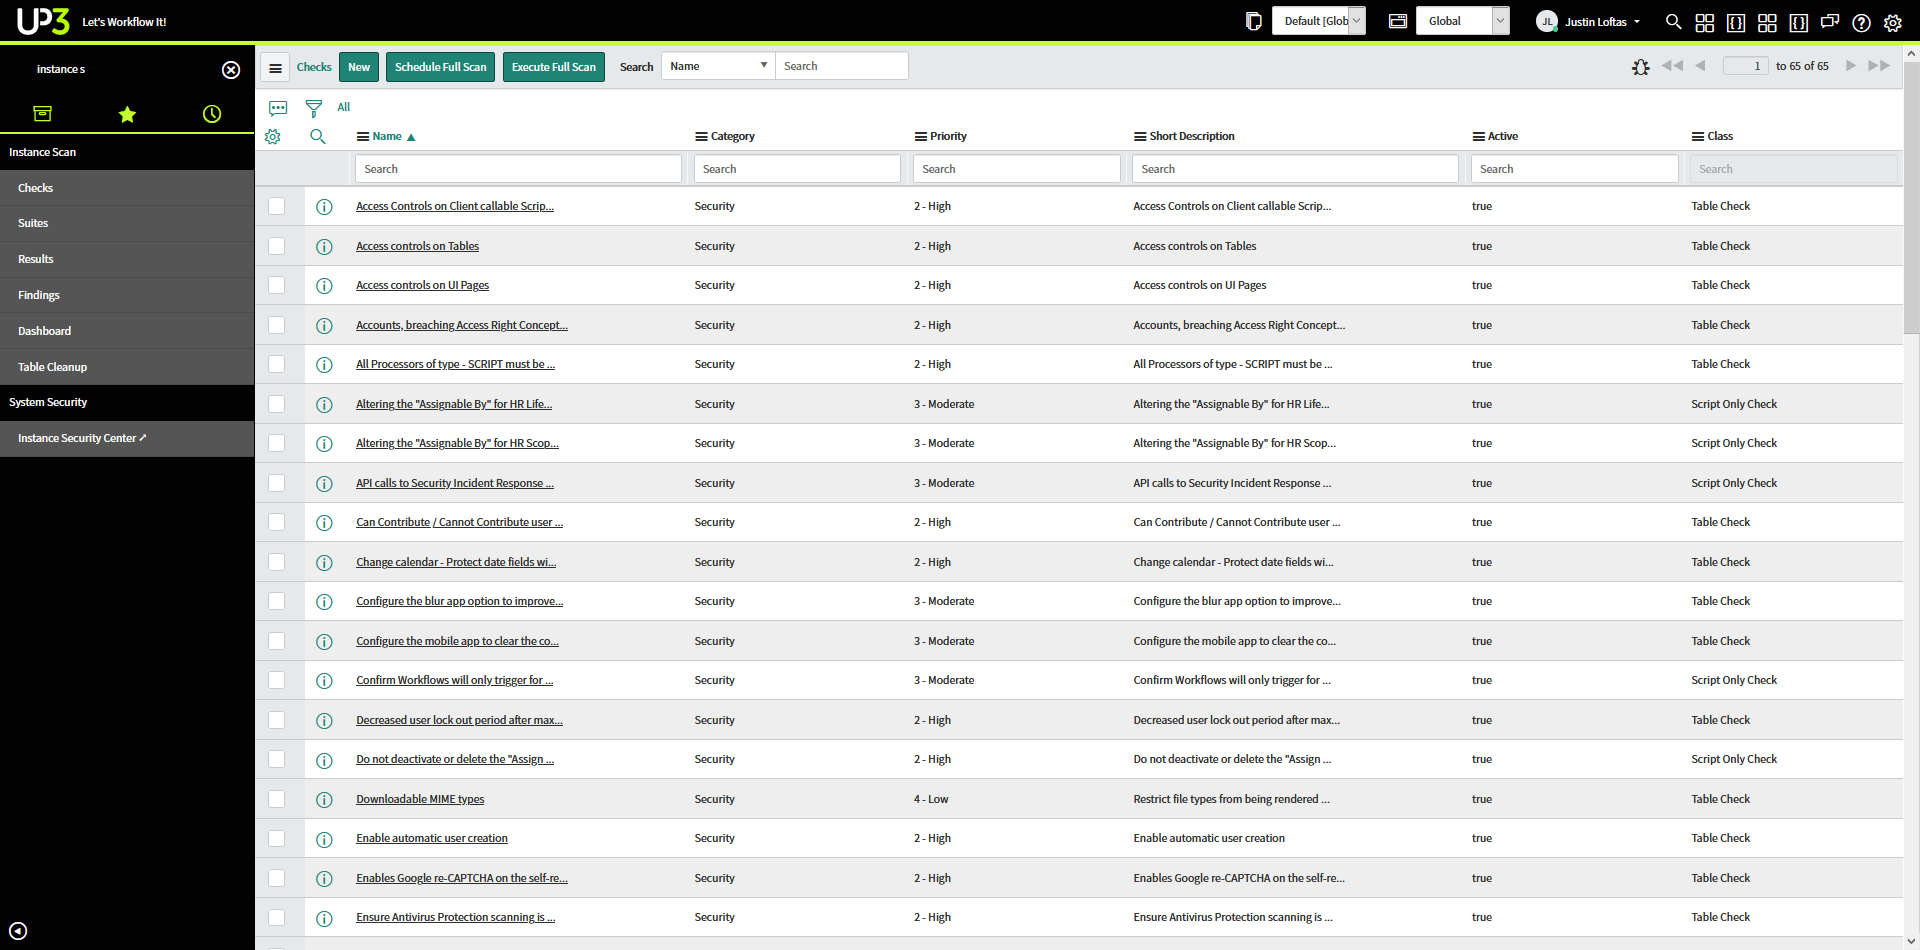The image size is (1920, 950).
Task: Open the personalized list columns gear icon
Action: (273, 137)
